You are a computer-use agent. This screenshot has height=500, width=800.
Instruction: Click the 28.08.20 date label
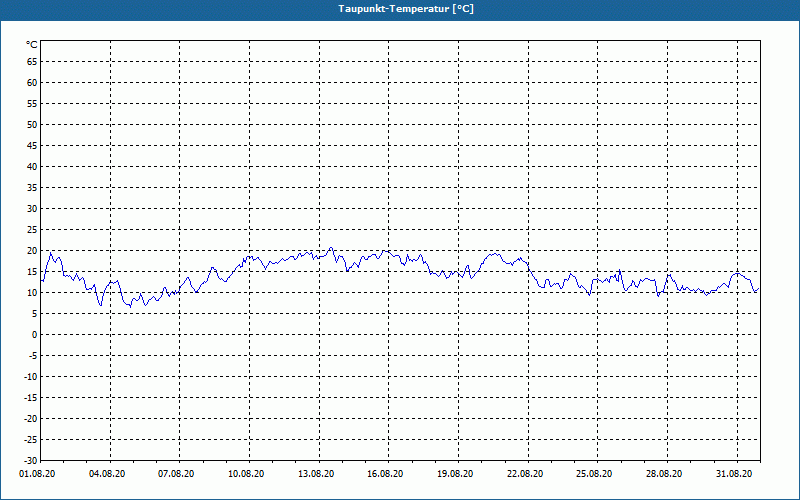pos(664,474)
